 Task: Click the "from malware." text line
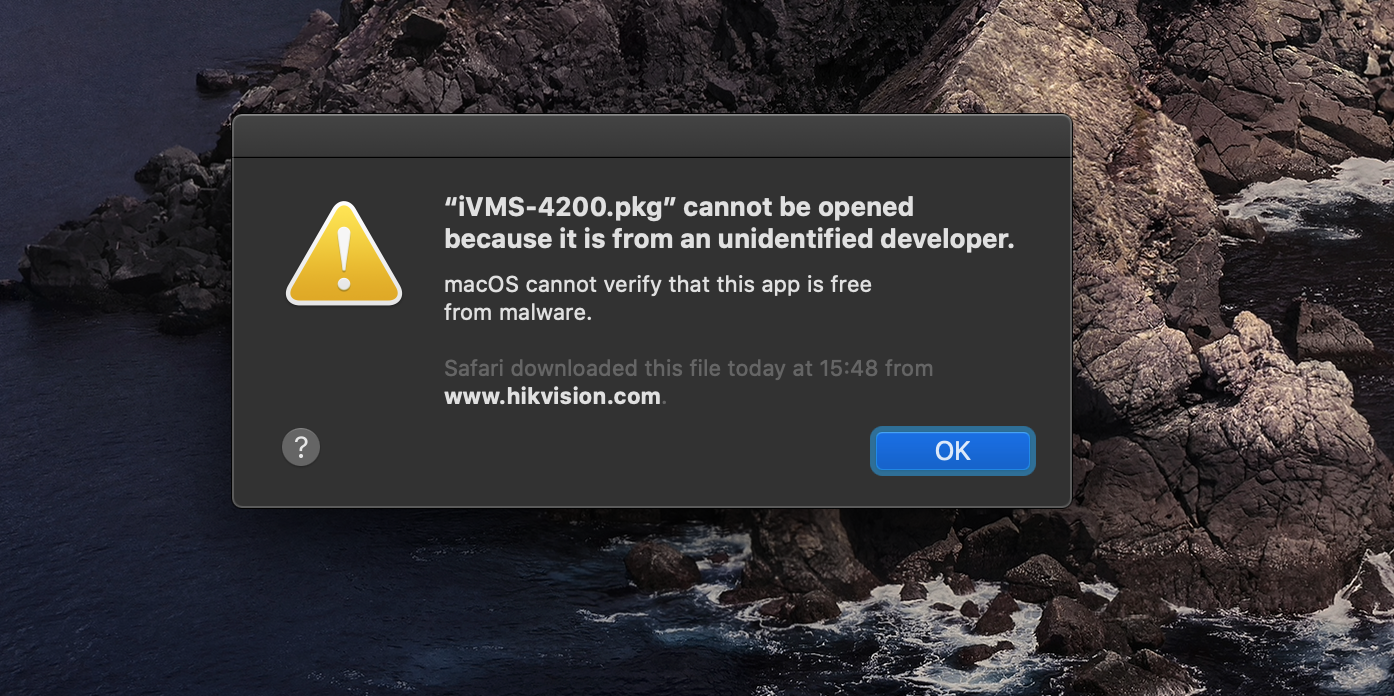pyautogui.click(x=518, y=312)
